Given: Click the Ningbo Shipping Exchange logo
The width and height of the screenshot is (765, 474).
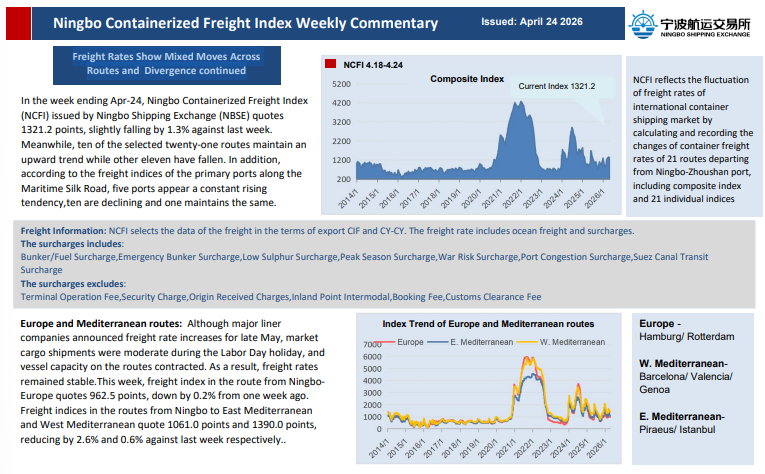Looking at the screenshot, I should click(x=689, y=23).
